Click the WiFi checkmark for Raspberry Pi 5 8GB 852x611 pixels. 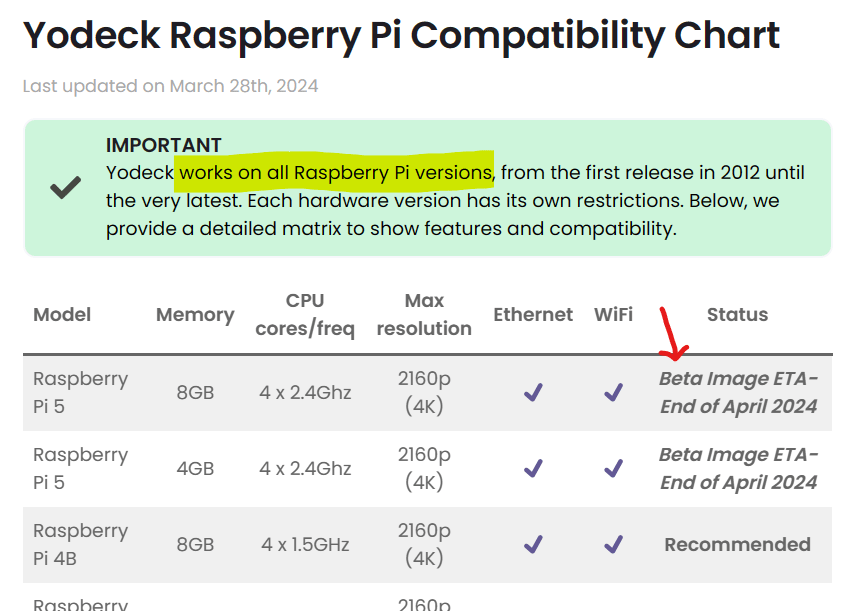[613, 393]
